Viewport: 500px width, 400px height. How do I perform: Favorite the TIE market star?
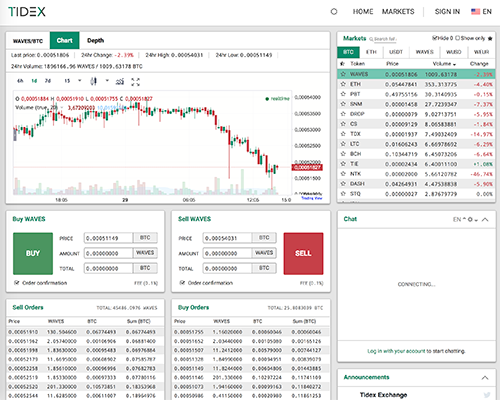[x=343, y=164]
